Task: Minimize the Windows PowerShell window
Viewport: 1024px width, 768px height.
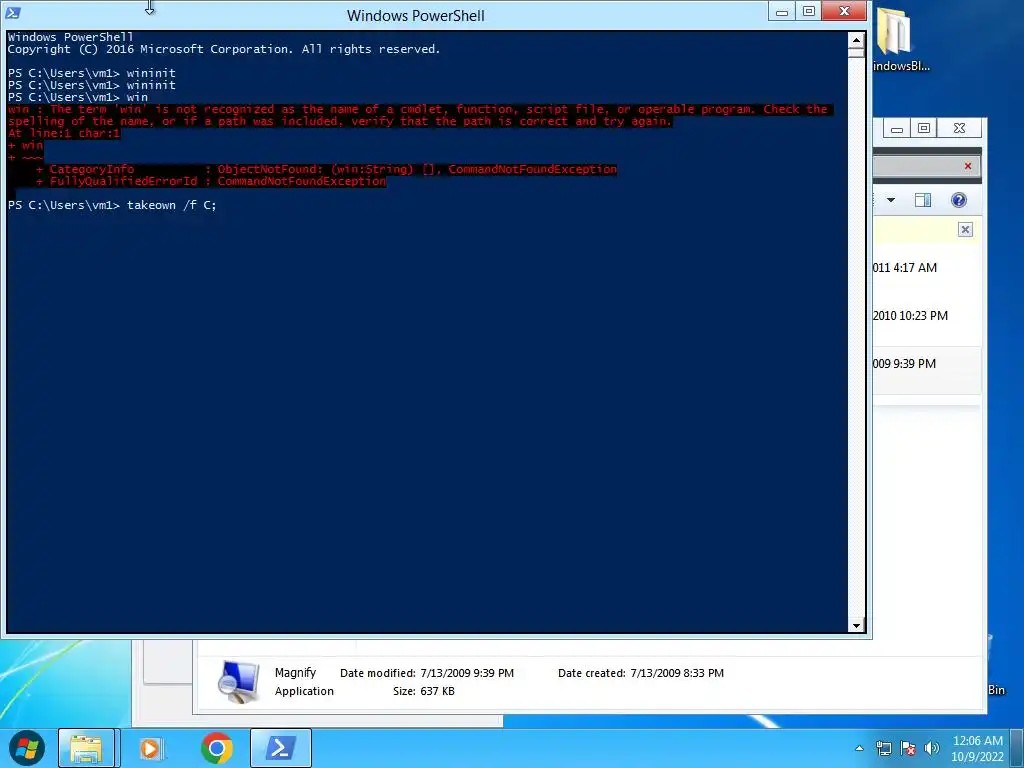Action: point(782,12)
